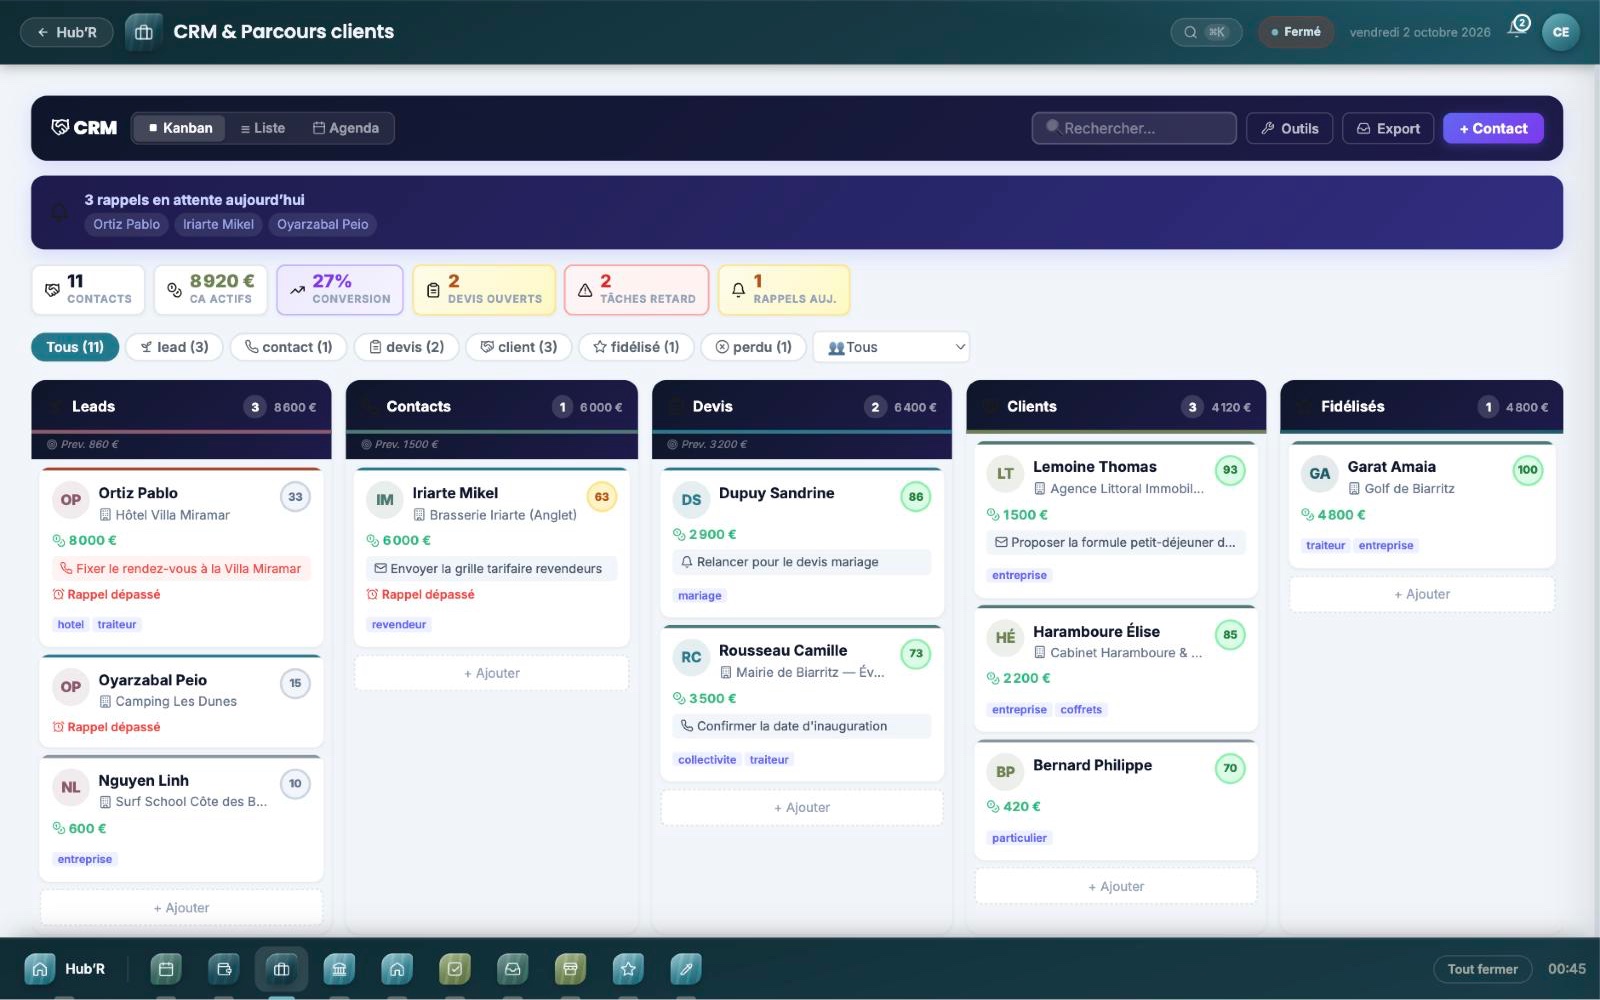Open the calendar app in the dock
This screenshot has width=1600, height=1000.
point(166,969)
